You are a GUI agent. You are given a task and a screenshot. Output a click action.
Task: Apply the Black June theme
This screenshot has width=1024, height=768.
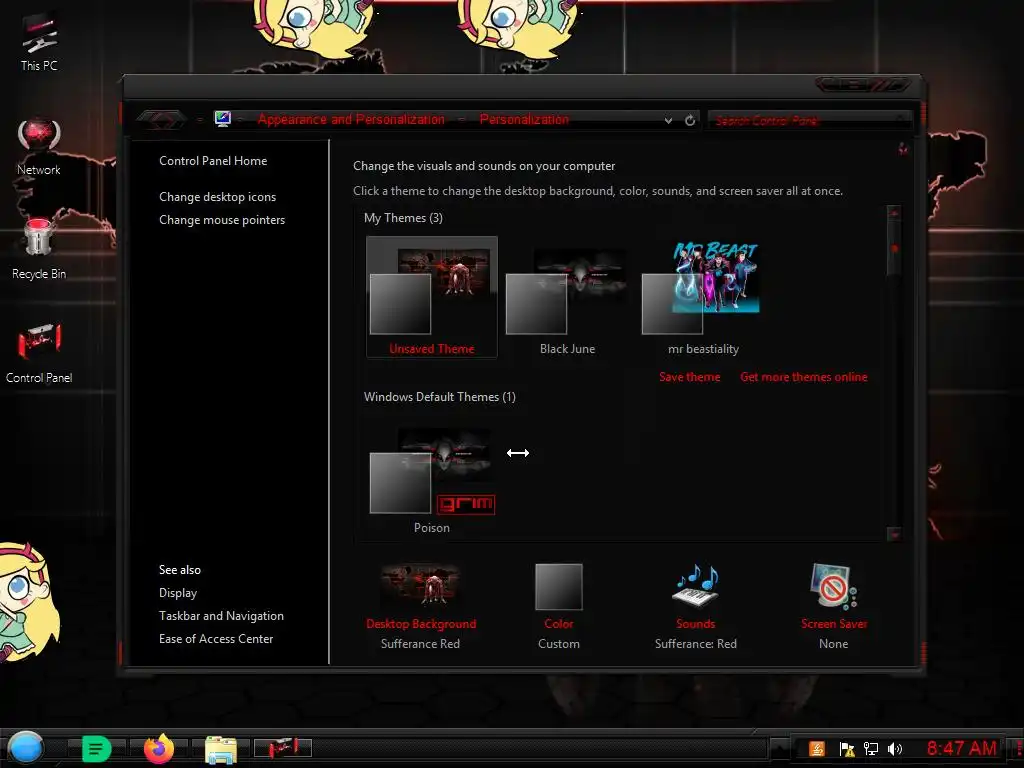click(567, 297)
